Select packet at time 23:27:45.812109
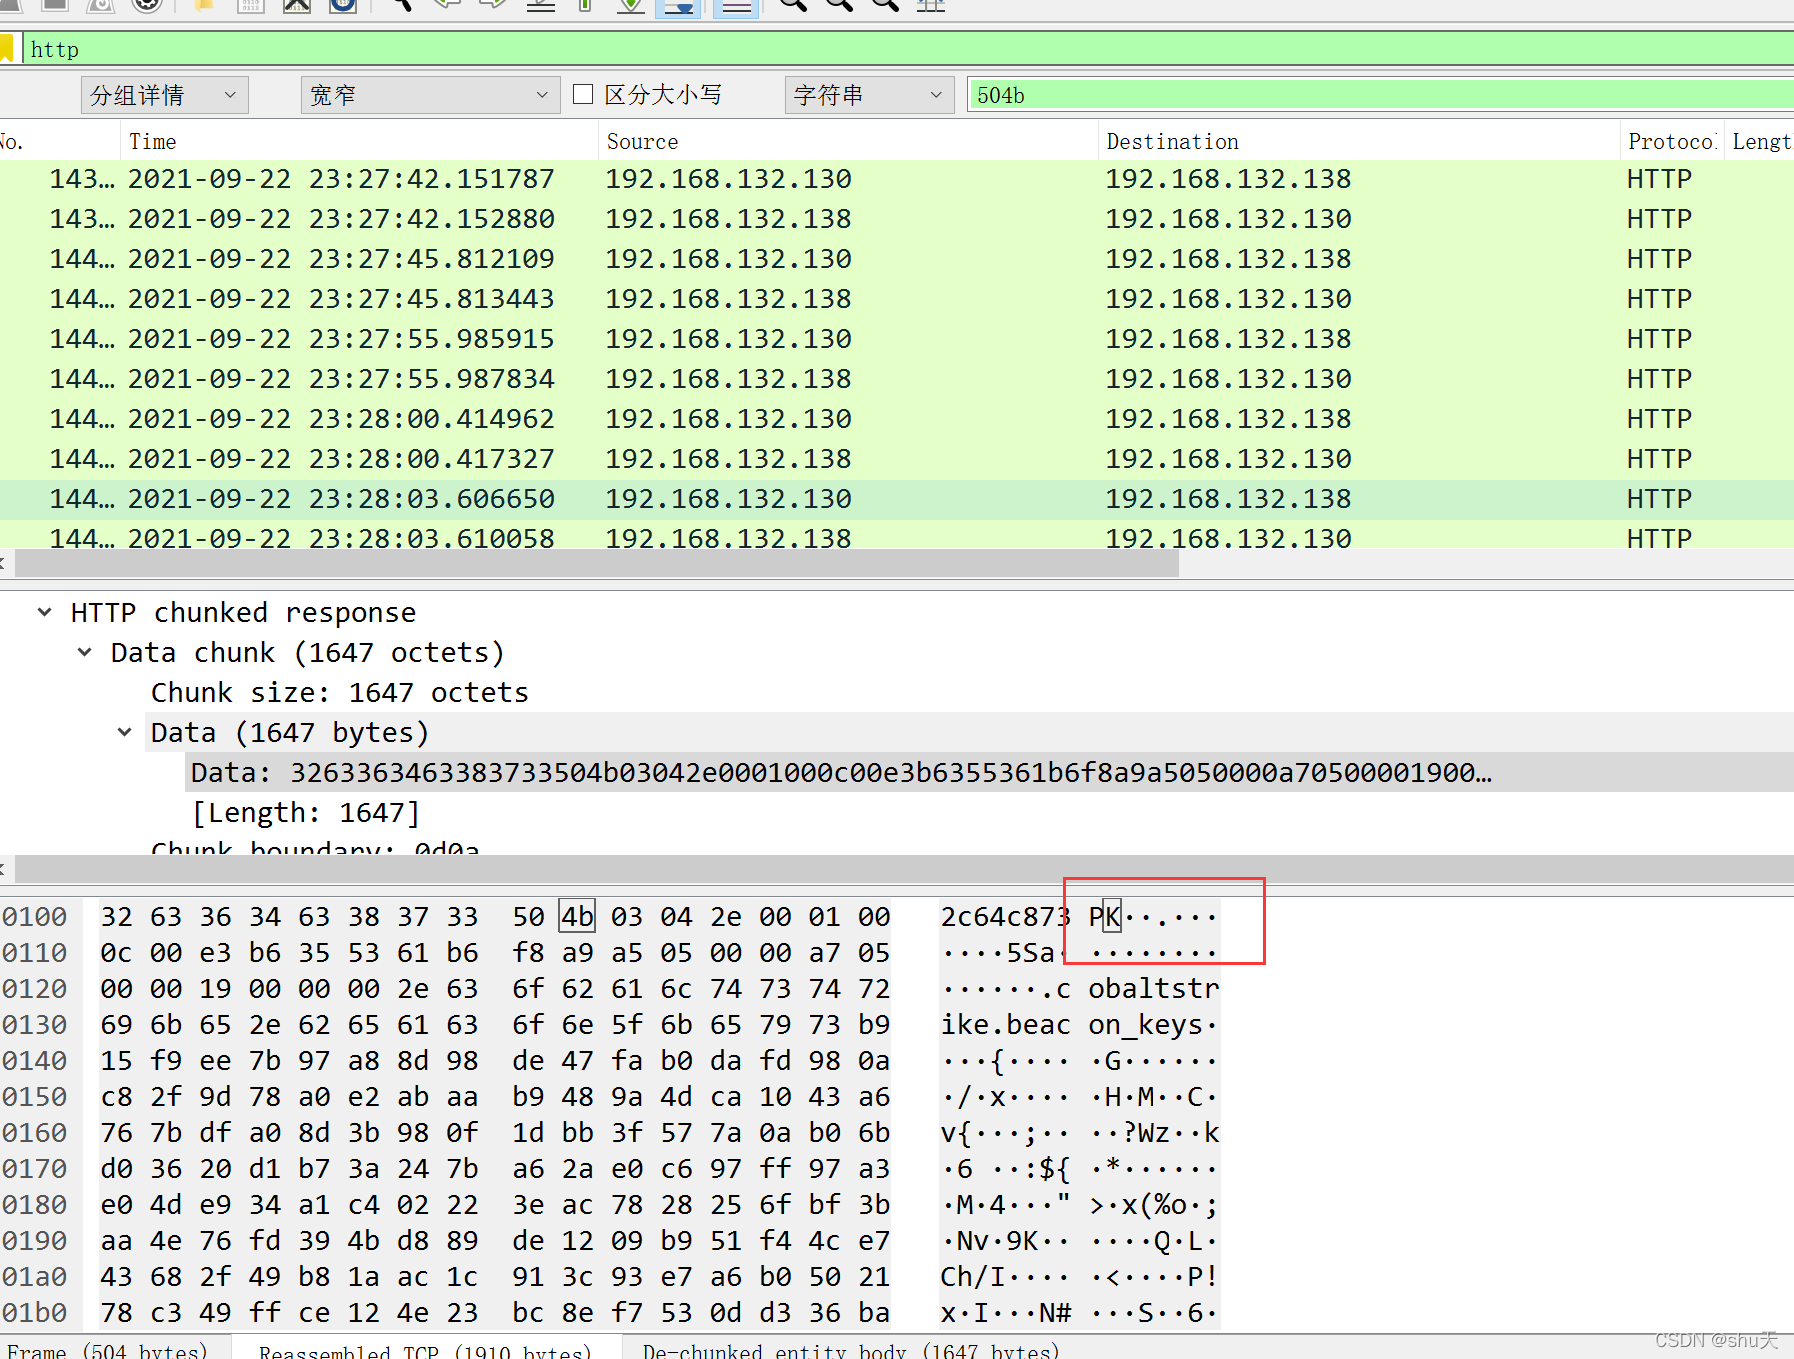 [897, 259]
